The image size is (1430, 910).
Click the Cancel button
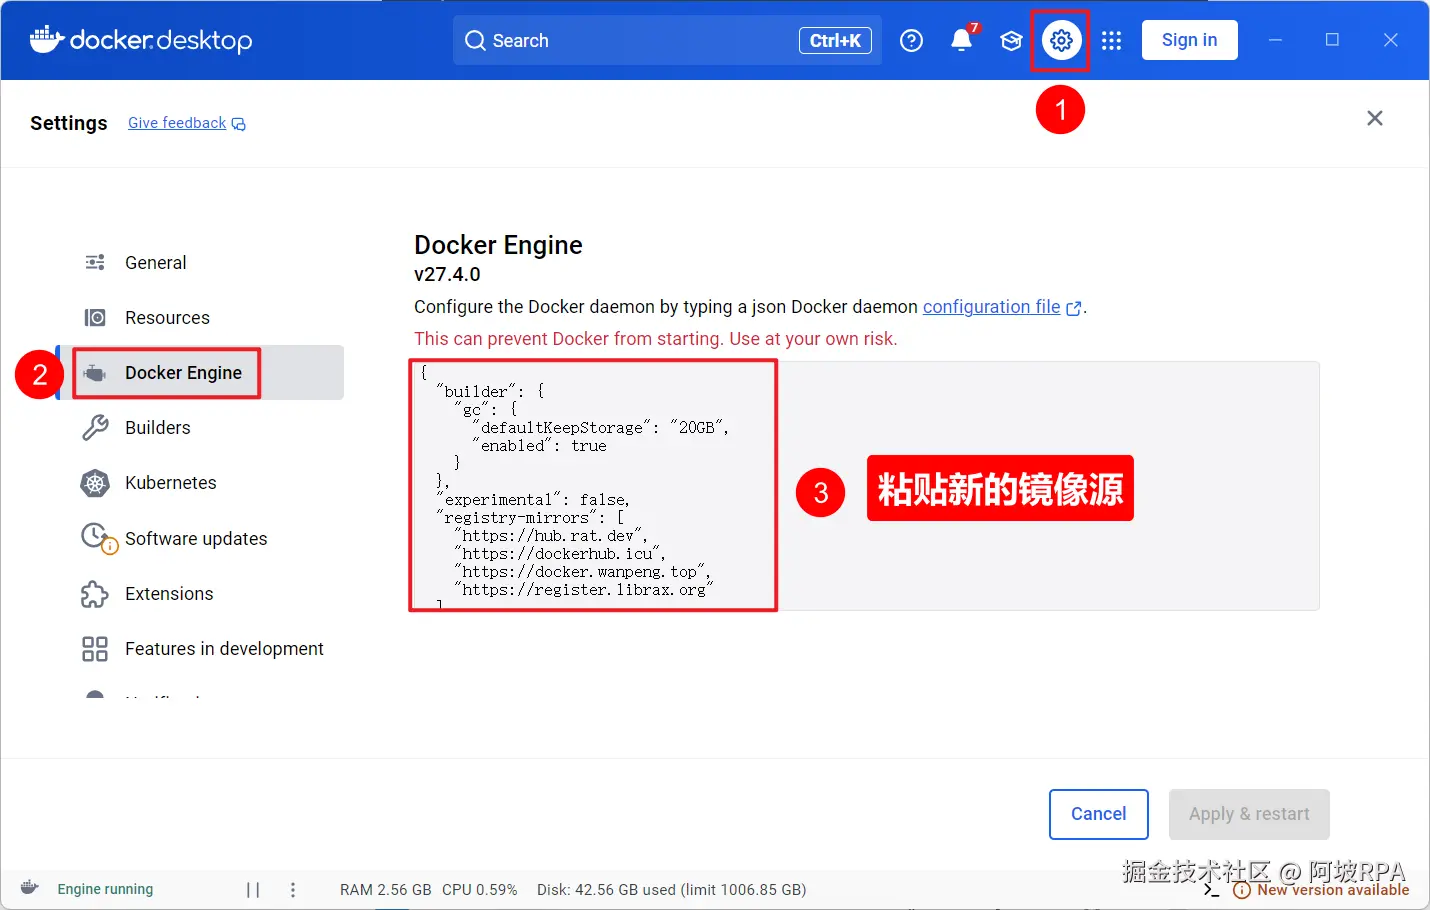tap(1098, 814)
